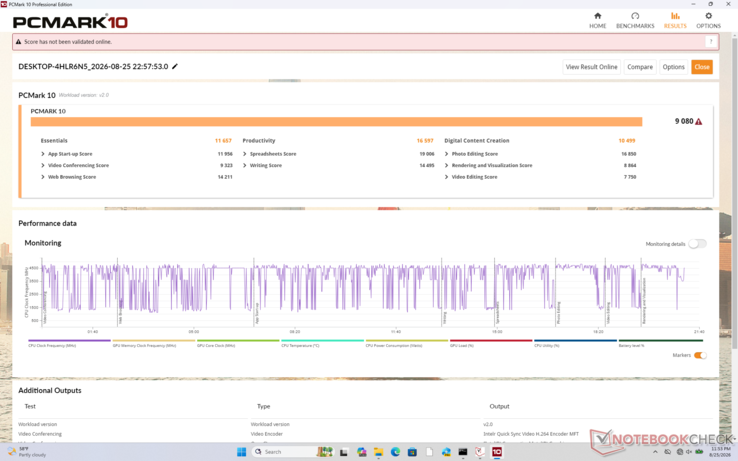Expand Rendering and Visualization Score details
Screen dimensions: 738x461
coord(447,165)
